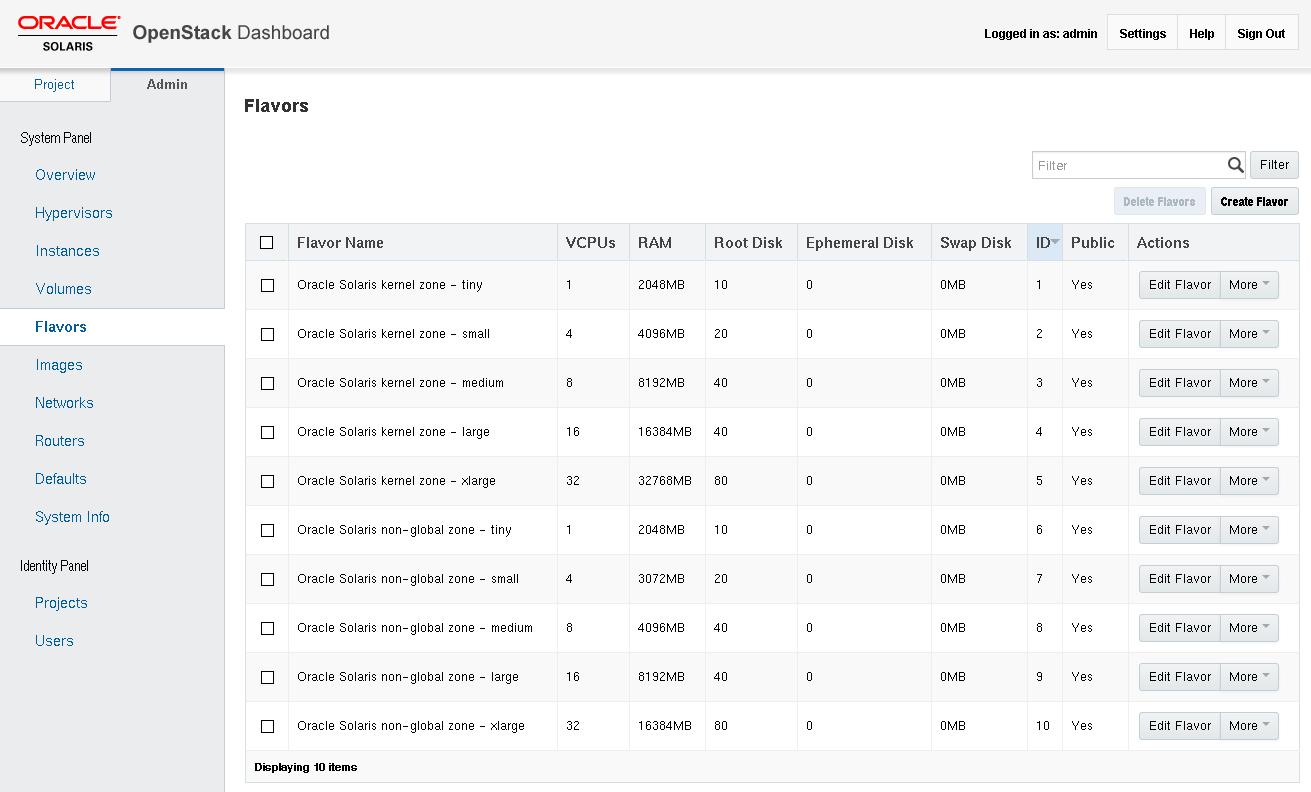1311x792 pixels.
Task: Open Settings in the top bar
Action: [x=1142, y=34]
